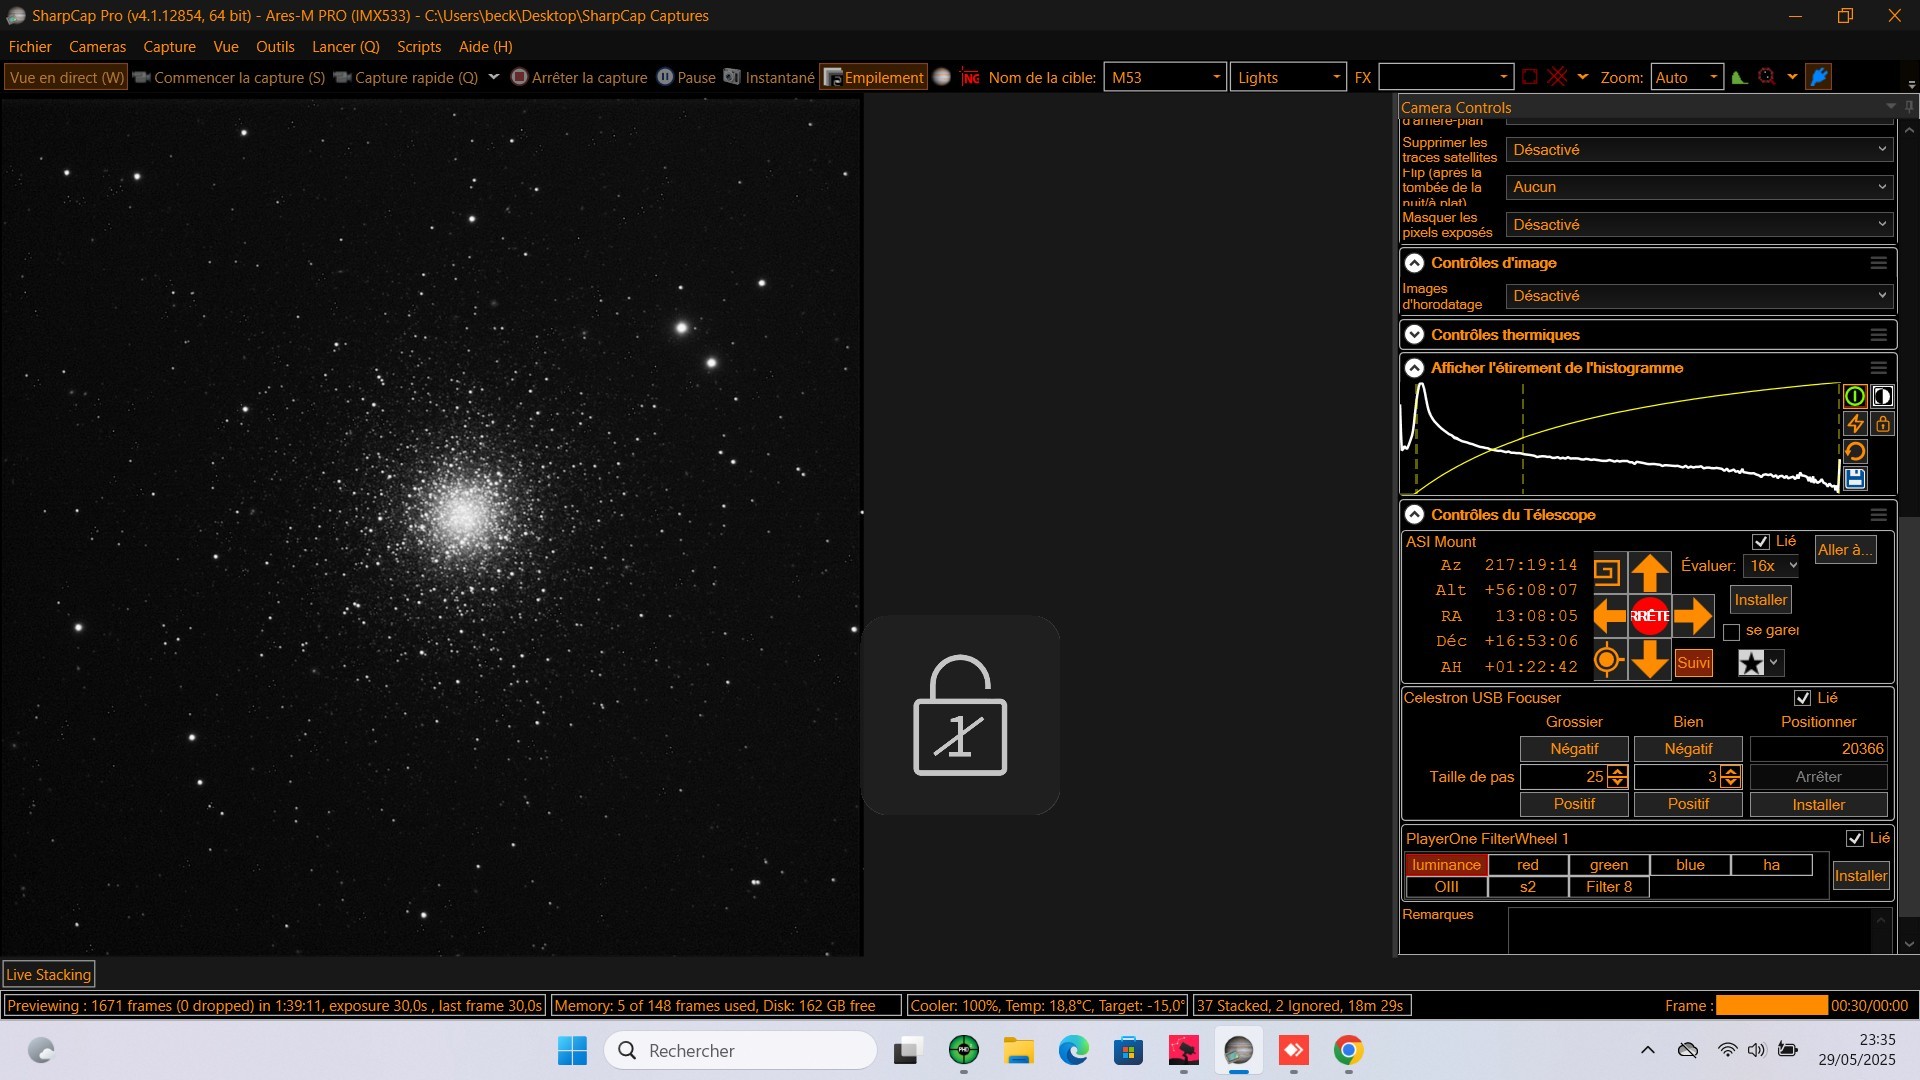1920x1080 pixels.
Task: Open the Cameras menu
Action: [x=97, y=47]
